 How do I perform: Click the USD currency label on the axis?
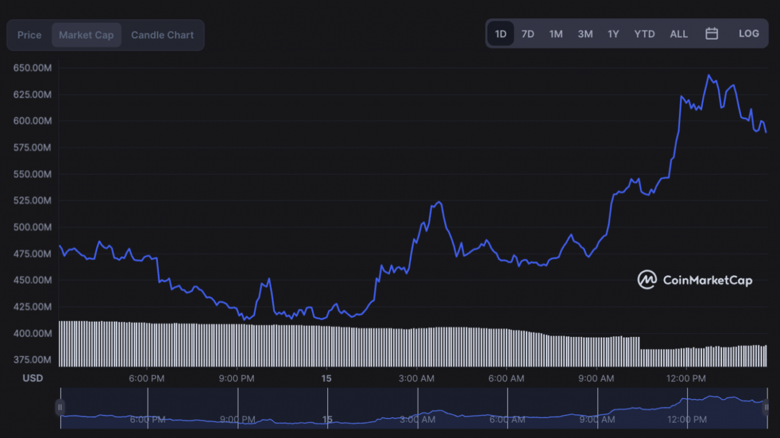click(x=33, y=379)
